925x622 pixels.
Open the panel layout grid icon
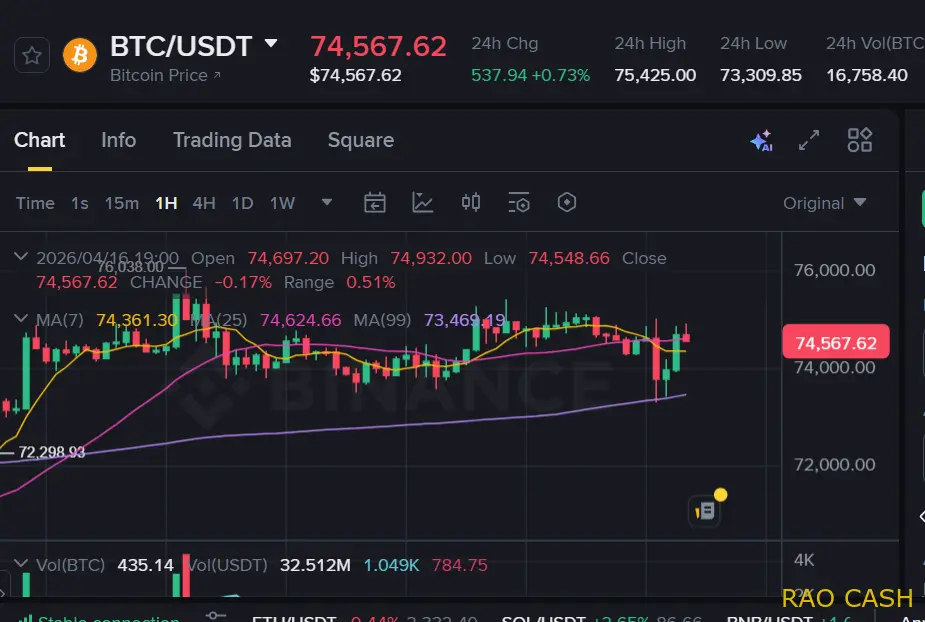858,141
